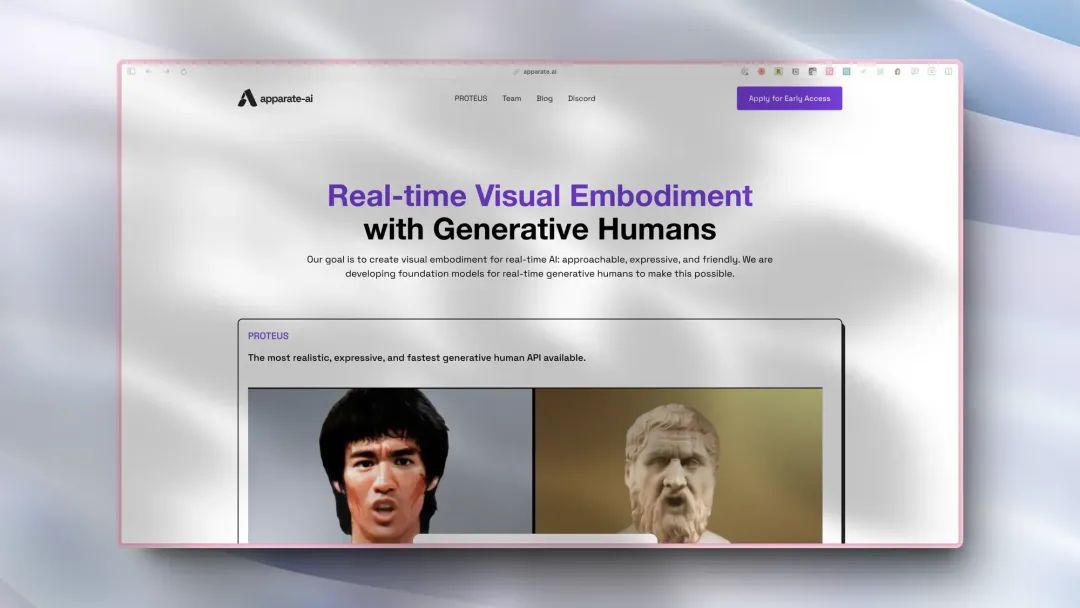The image size is (1080, 608).
Task: Click the browser back arrow
Action: [149, 72]
